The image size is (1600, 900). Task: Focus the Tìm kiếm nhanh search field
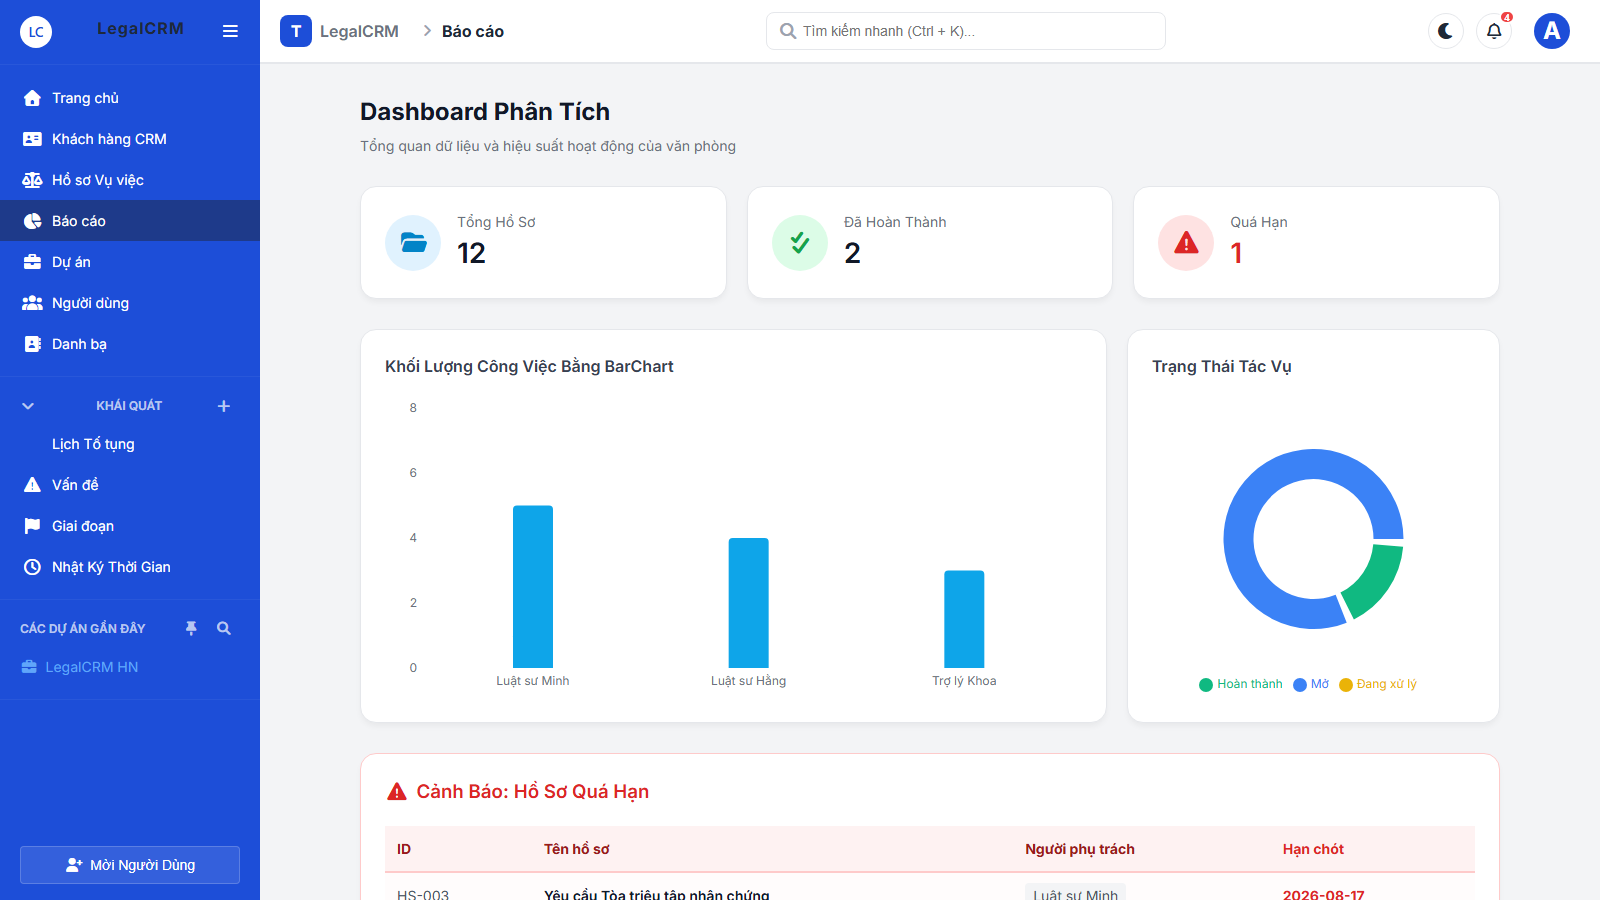[x=966, y=31]
